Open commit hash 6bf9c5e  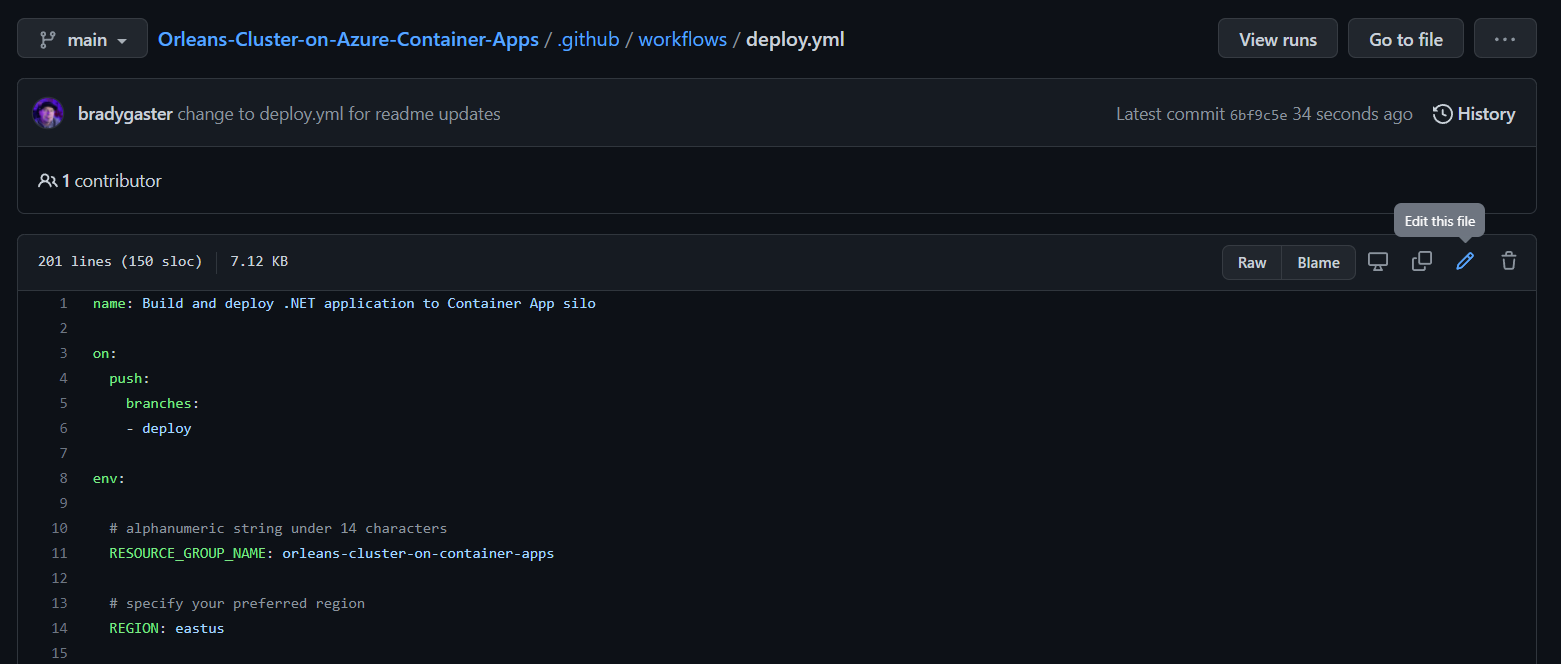[x=1258, y=115]
